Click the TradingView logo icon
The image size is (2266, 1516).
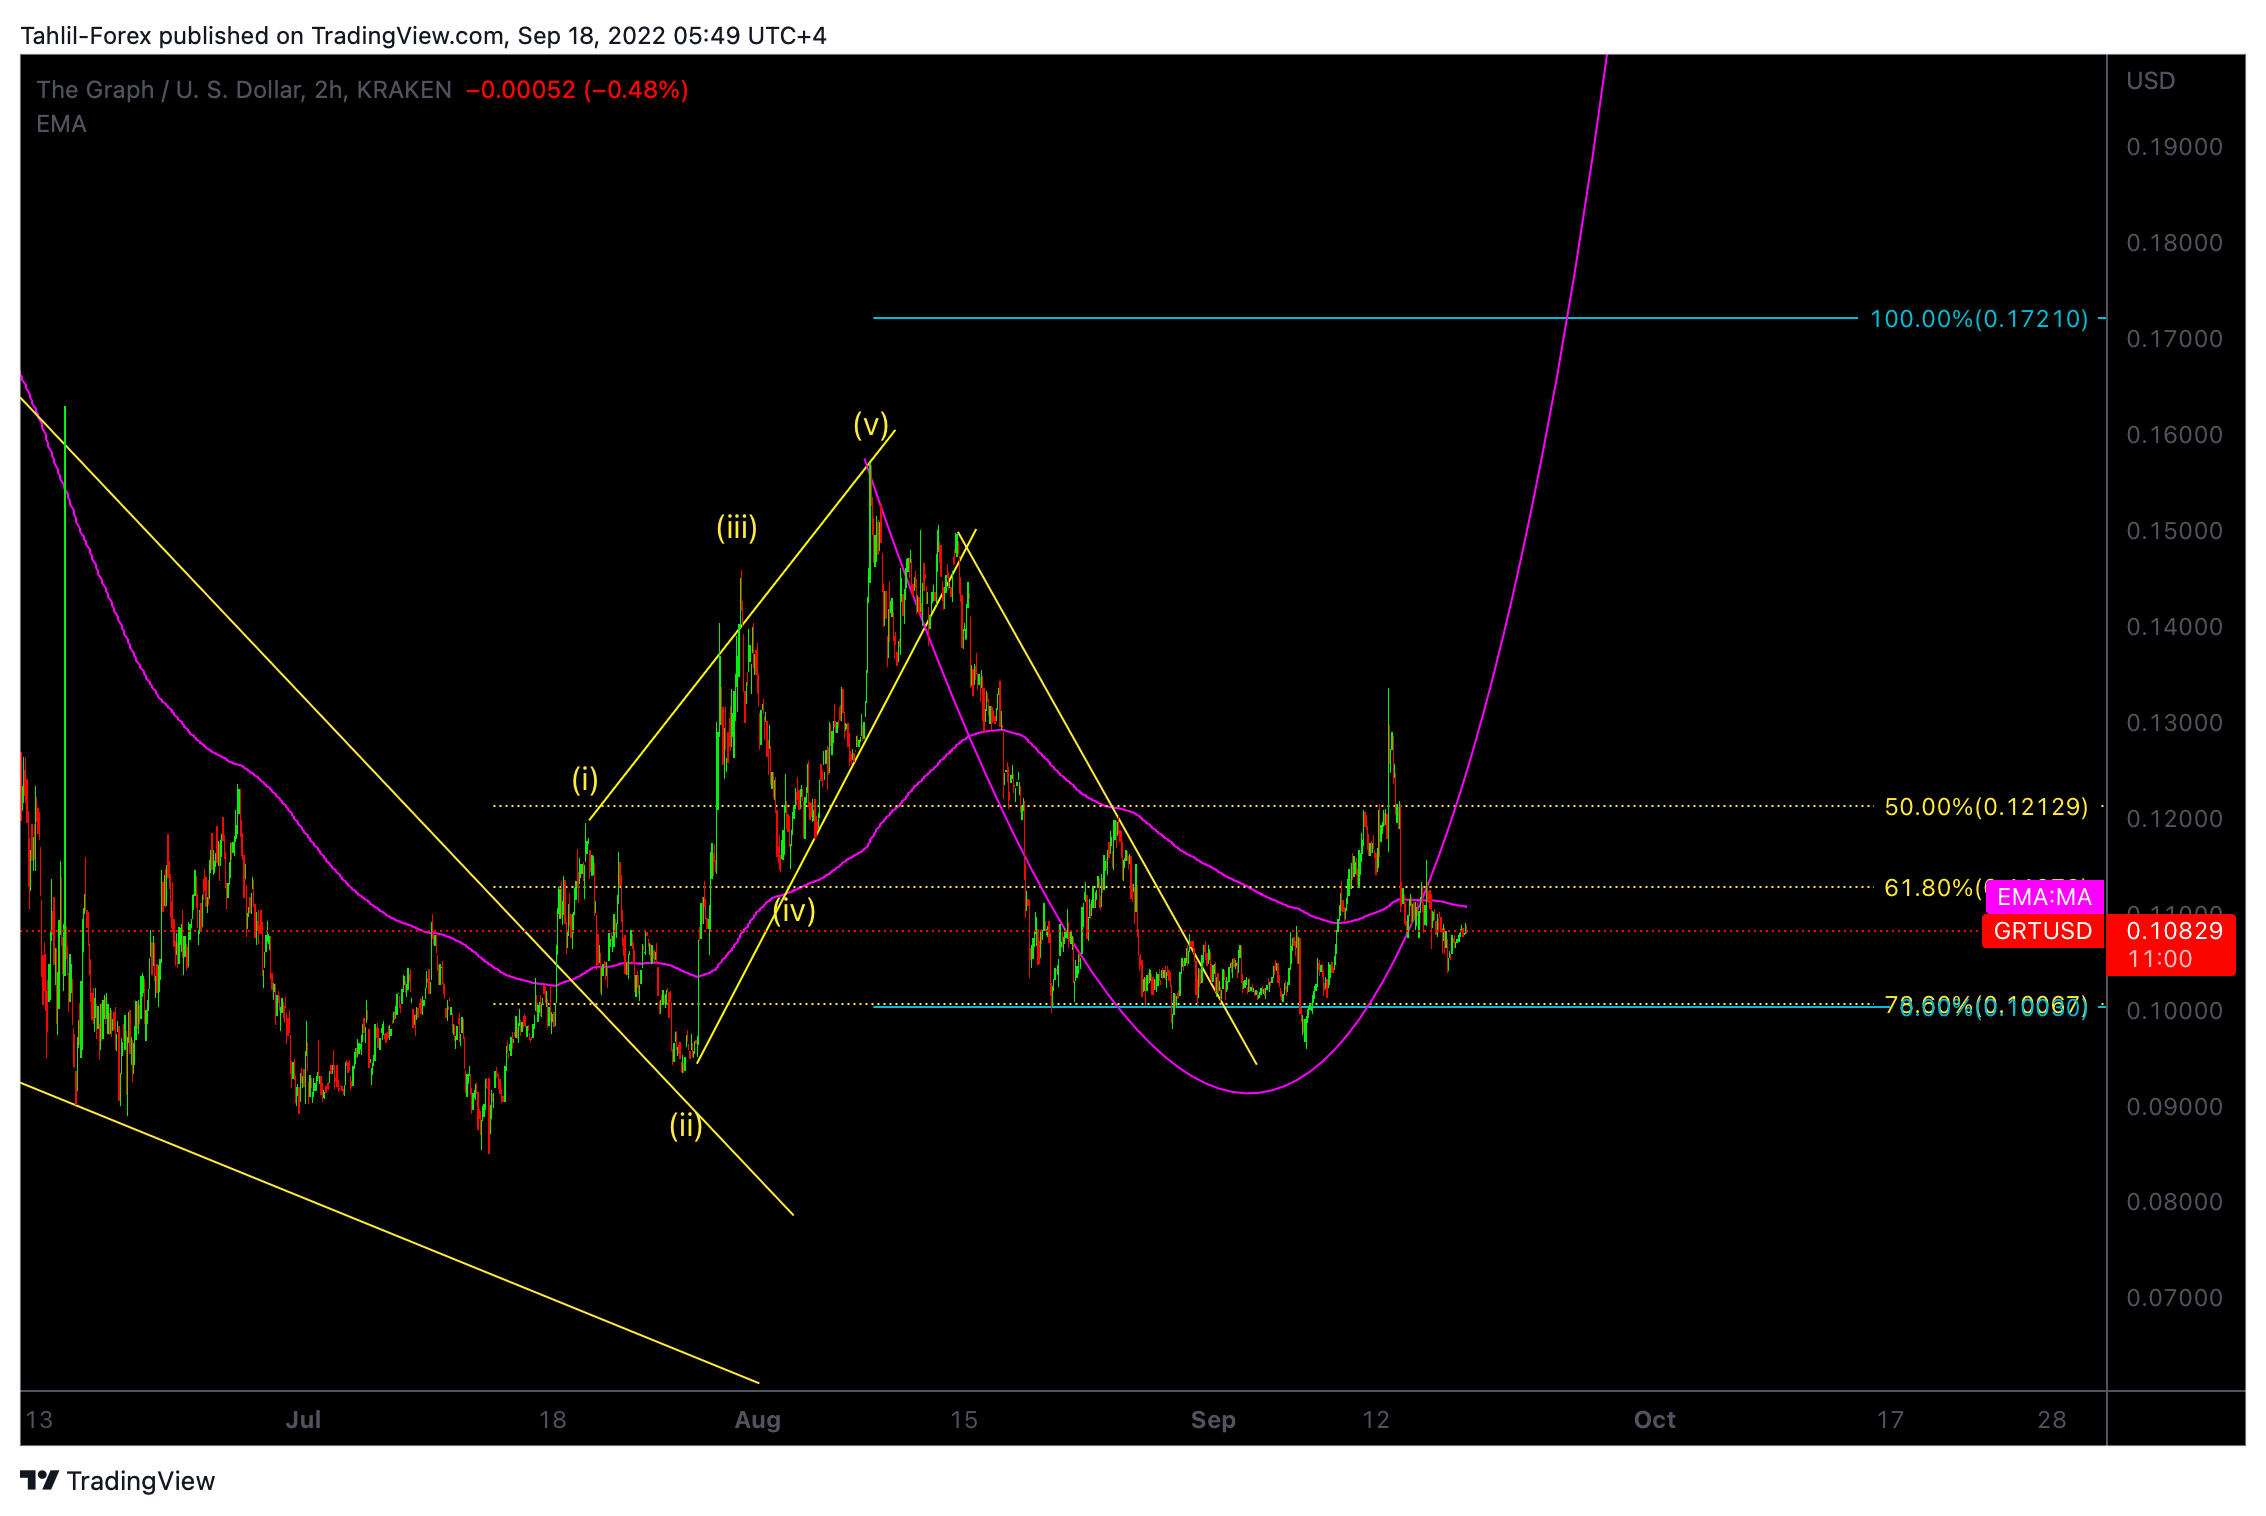(x=40, y=1480)
